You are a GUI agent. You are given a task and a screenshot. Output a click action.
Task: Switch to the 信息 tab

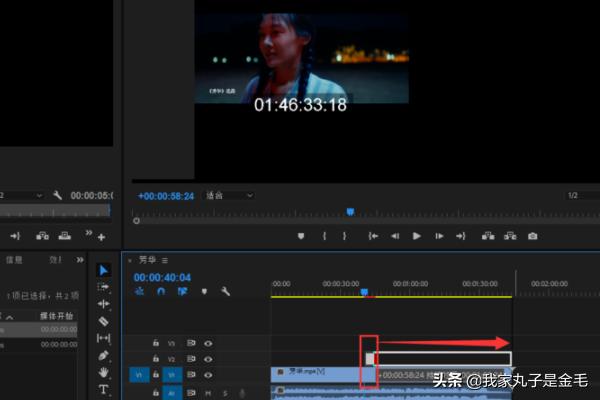tap(14, 260)
